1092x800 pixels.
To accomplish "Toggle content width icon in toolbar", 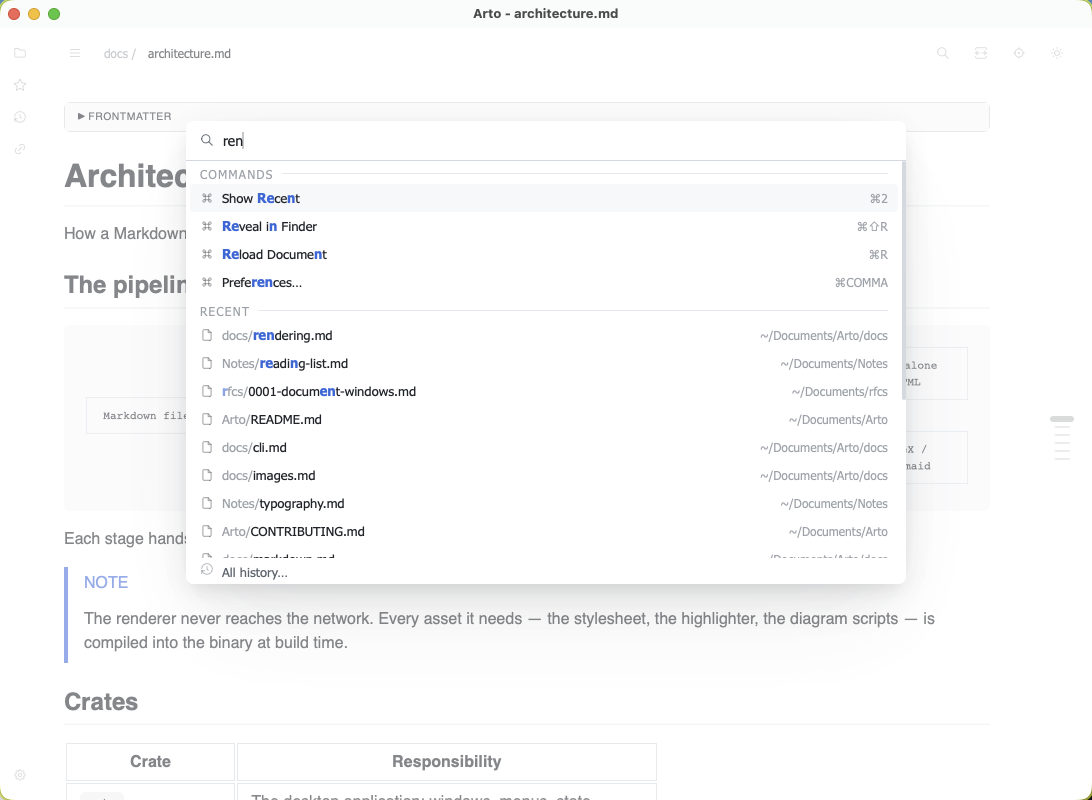I will [x=981, y=53].
